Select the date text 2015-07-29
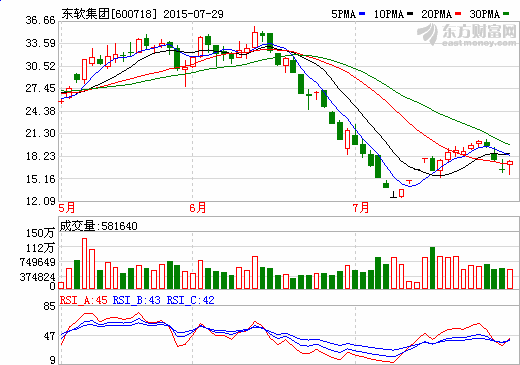The width and height of the screenshot is (520, 365). pos(193,14)
